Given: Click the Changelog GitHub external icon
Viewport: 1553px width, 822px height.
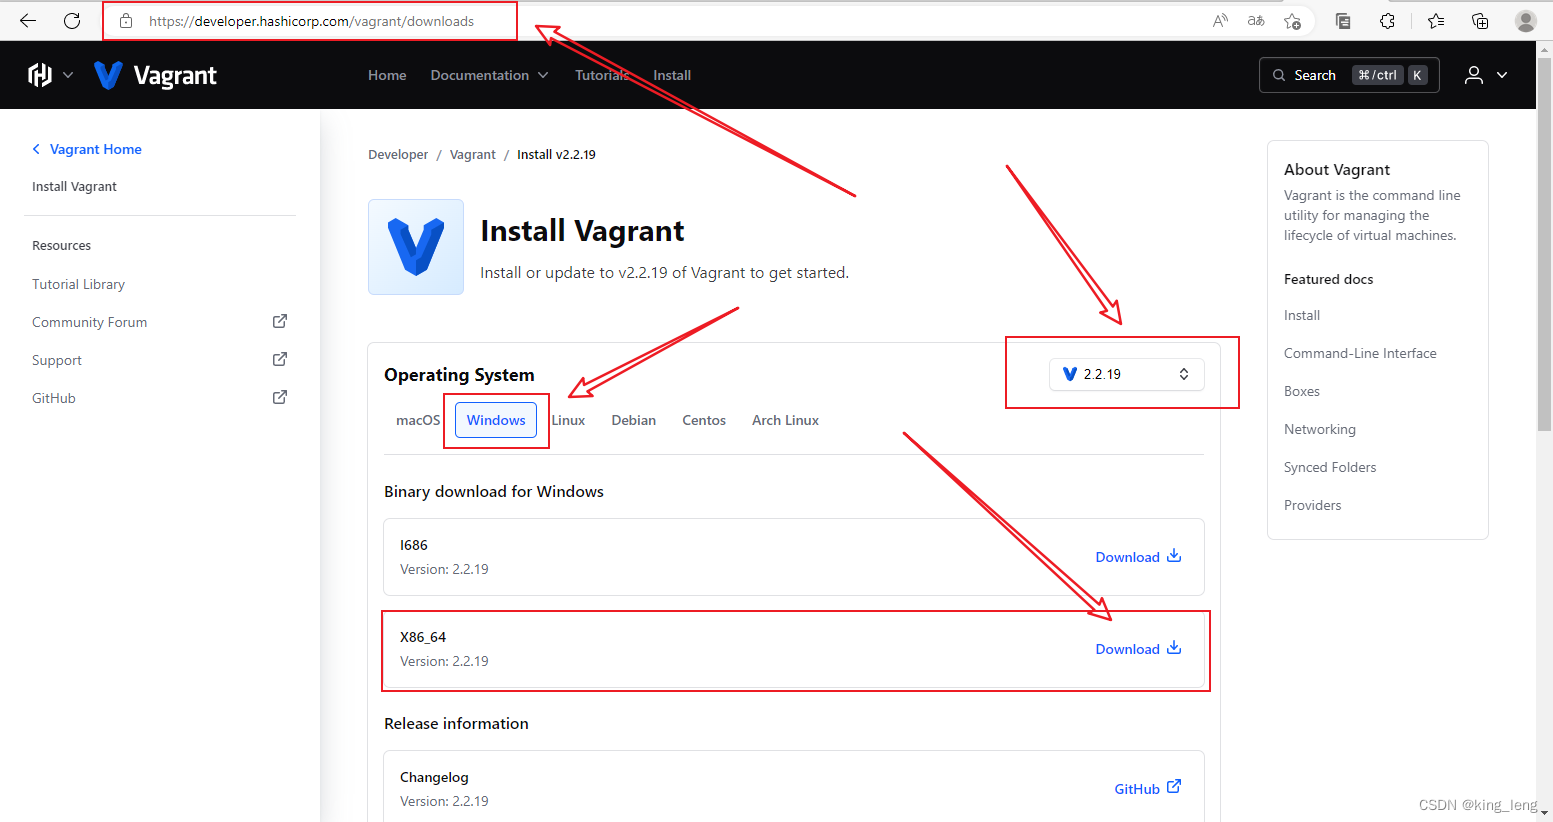Looking at the screenshot, I should [x=1174, y=787].
